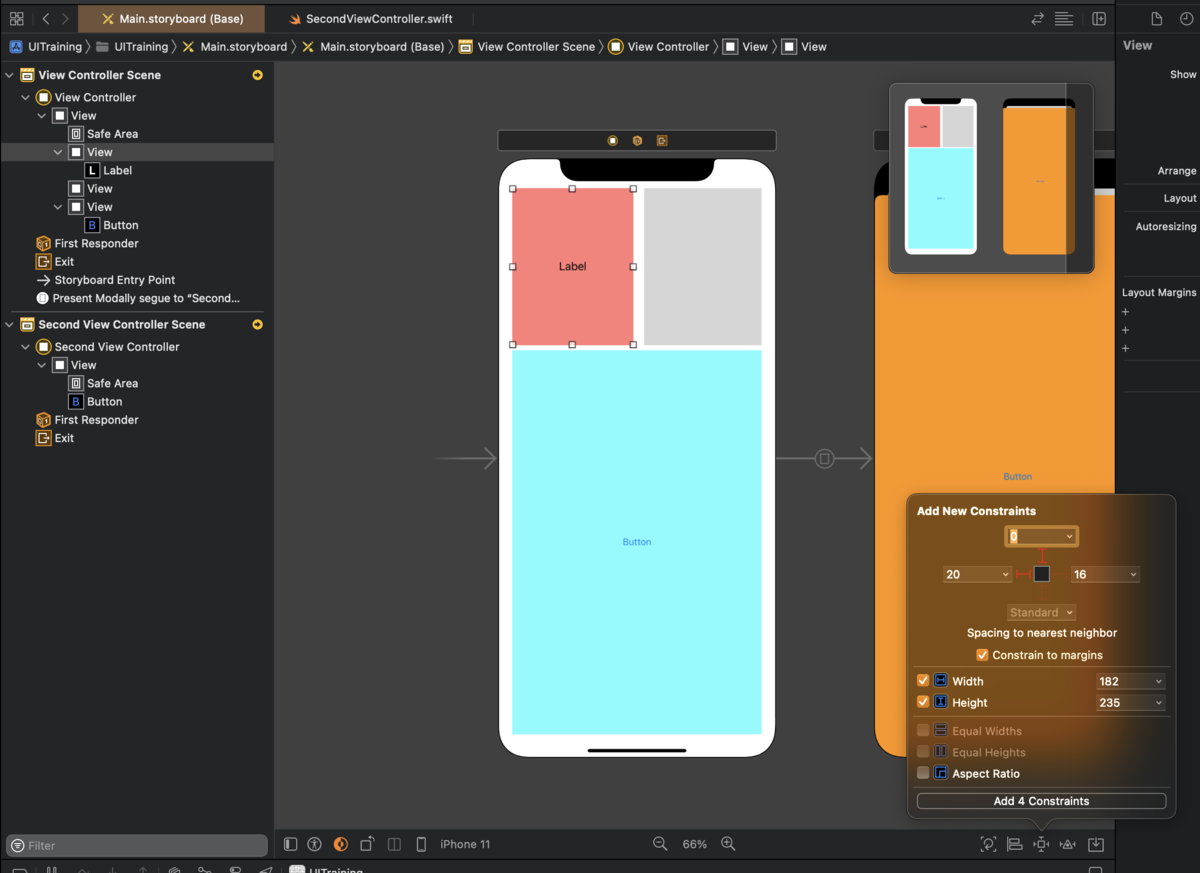Image resolution: width=1200 pixels, height=873 pixels.
Task: Open accessibility appearance options
Action: (315, 844)
